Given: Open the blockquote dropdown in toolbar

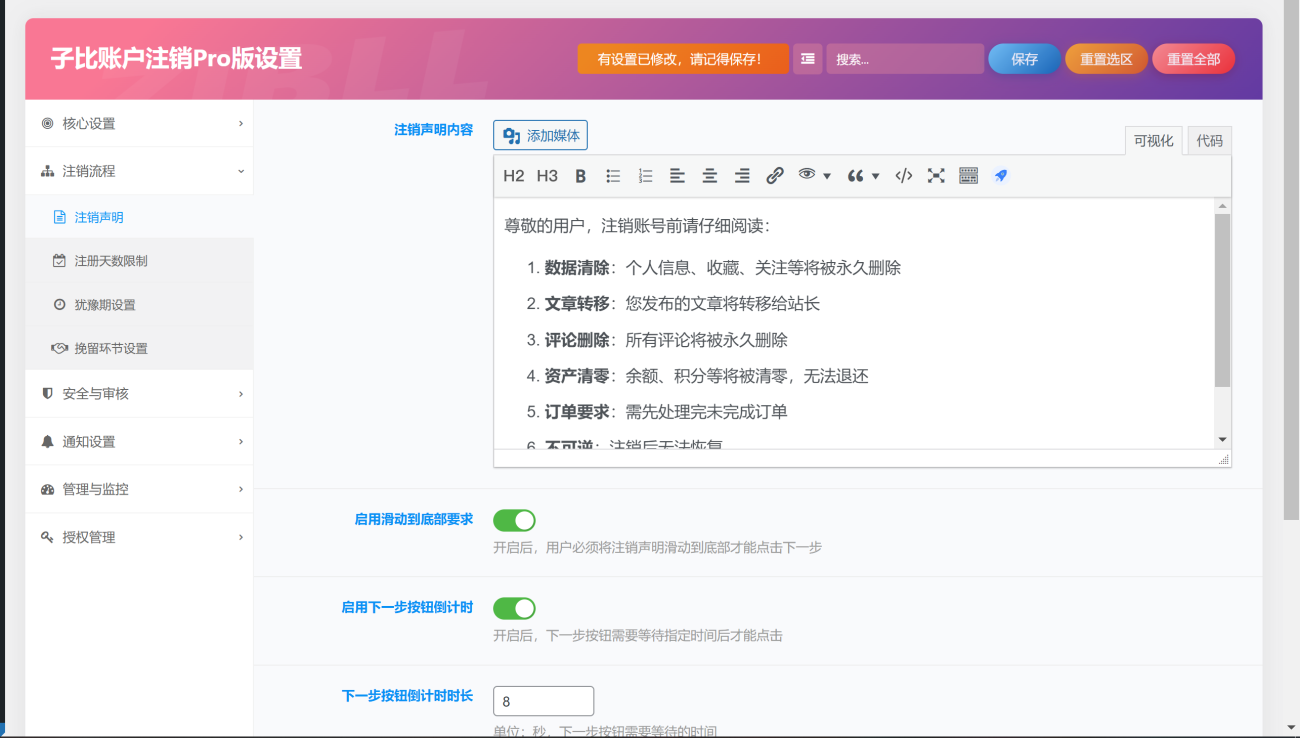Looking at the screenshot, I should tap(863, 176).
